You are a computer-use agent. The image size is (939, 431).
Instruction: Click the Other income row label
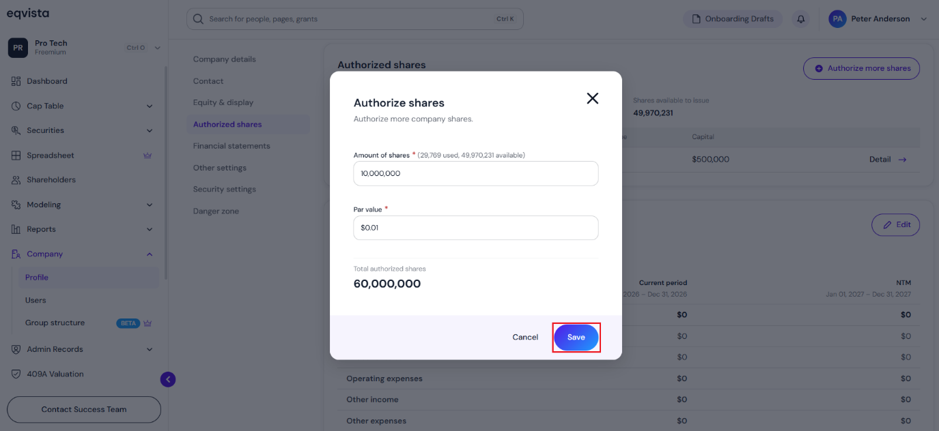[372, 400]
